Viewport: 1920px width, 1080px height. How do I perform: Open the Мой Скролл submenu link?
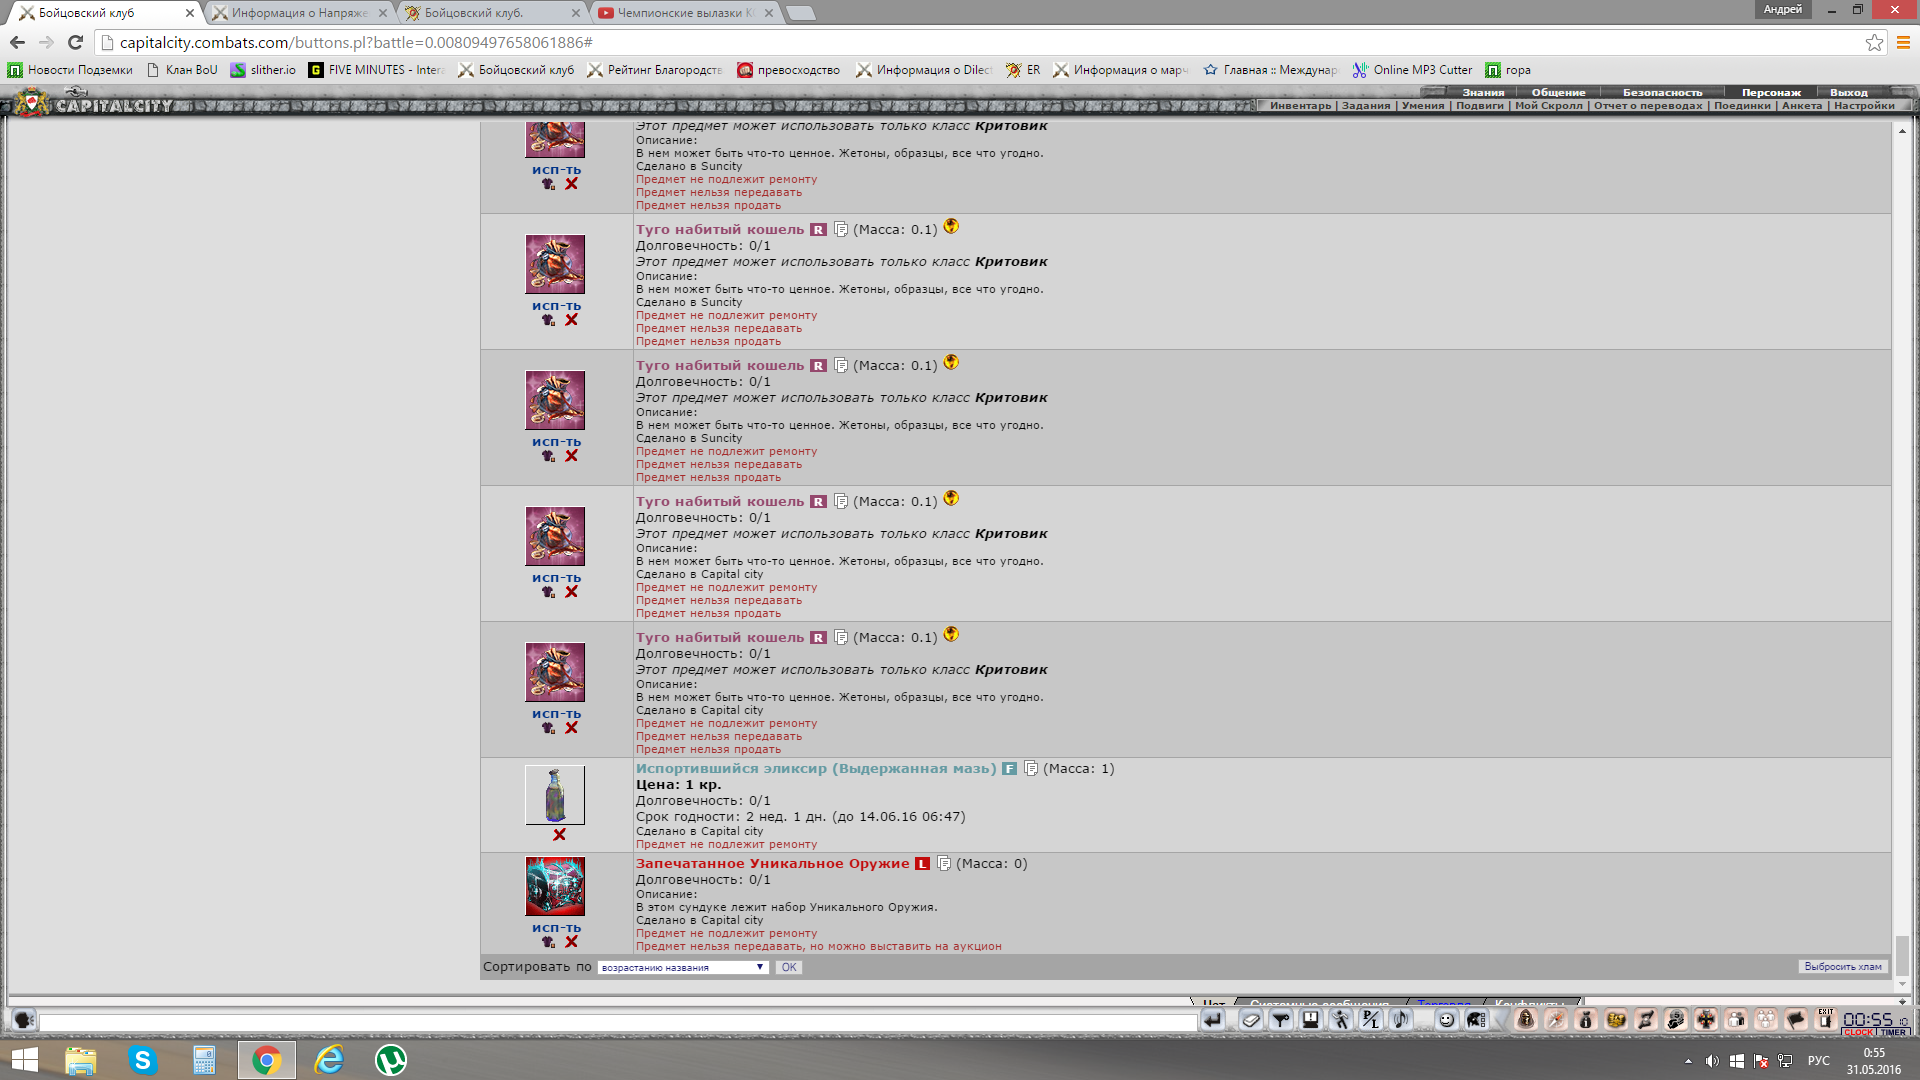click(x=1548, y=106)
